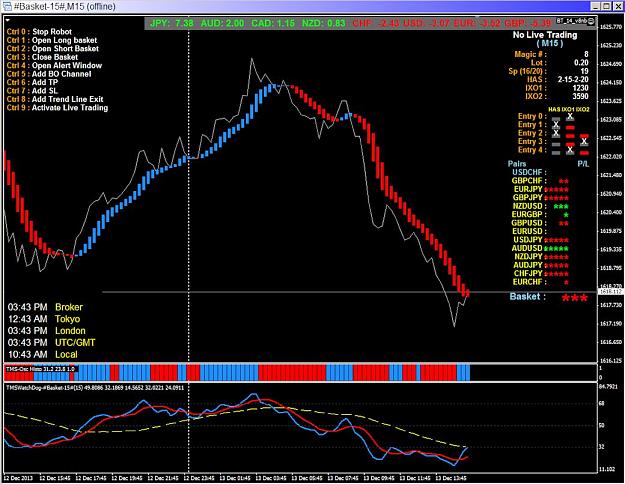Click 'Ctrl 5 : Add BO Channel' label
The height and width of the screenshot is (484, 625).
point(49,74)
